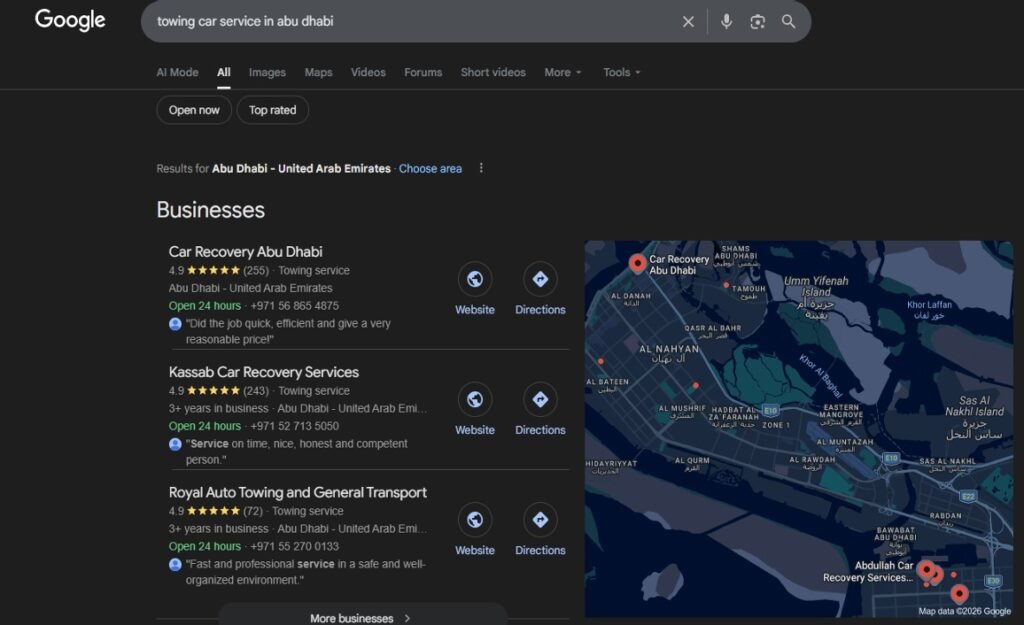Open the three-dot menu next to Choose area
Image resolution: width=1024 pixels, height=625 pixels.
tap(481, 168)
